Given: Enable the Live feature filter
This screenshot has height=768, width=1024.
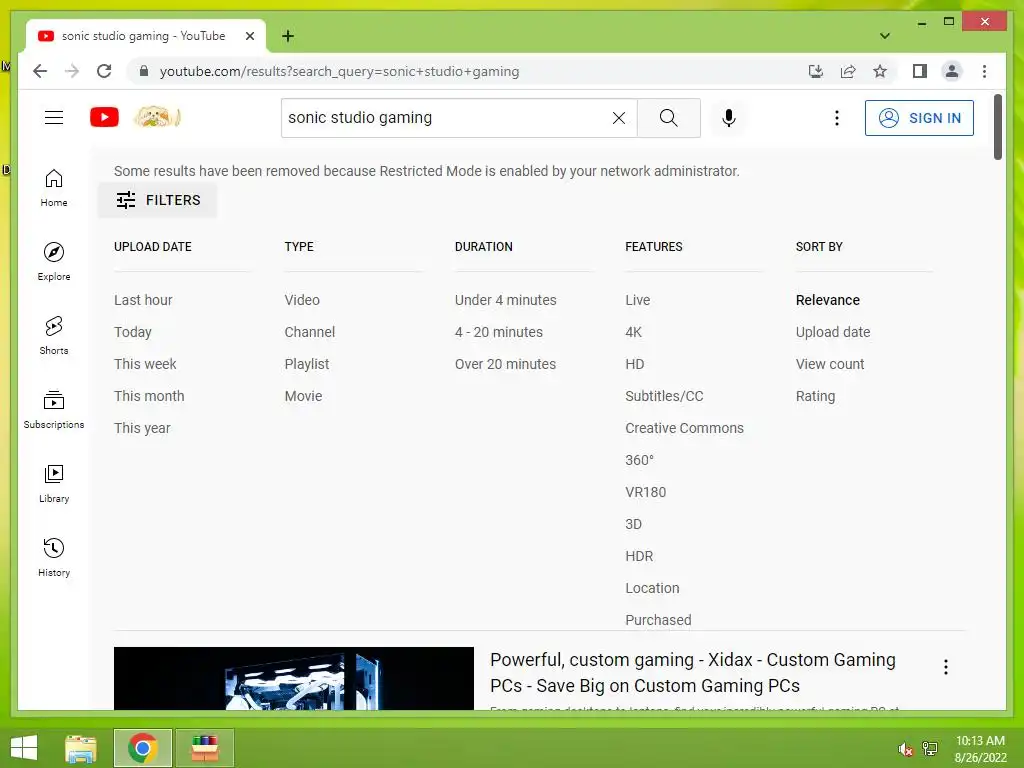Looking at the screenshot, I should click(637, 300).
